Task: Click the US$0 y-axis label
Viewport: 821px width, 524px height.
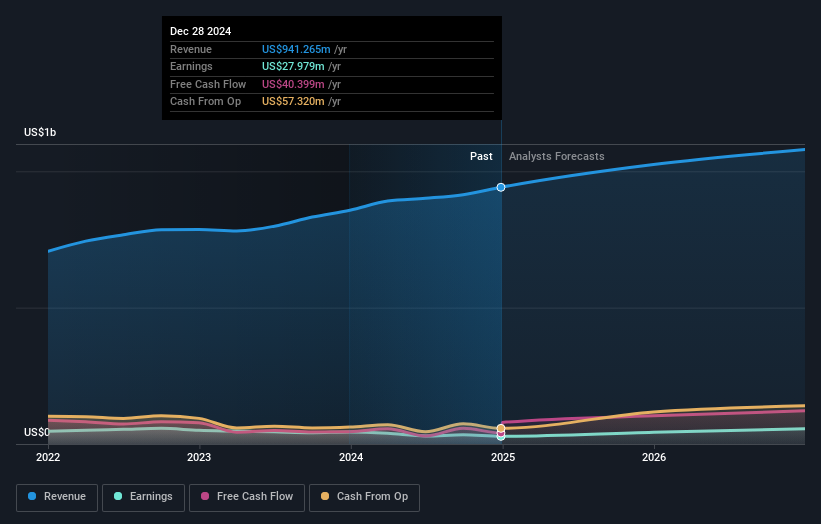Action: pos(37,432)
